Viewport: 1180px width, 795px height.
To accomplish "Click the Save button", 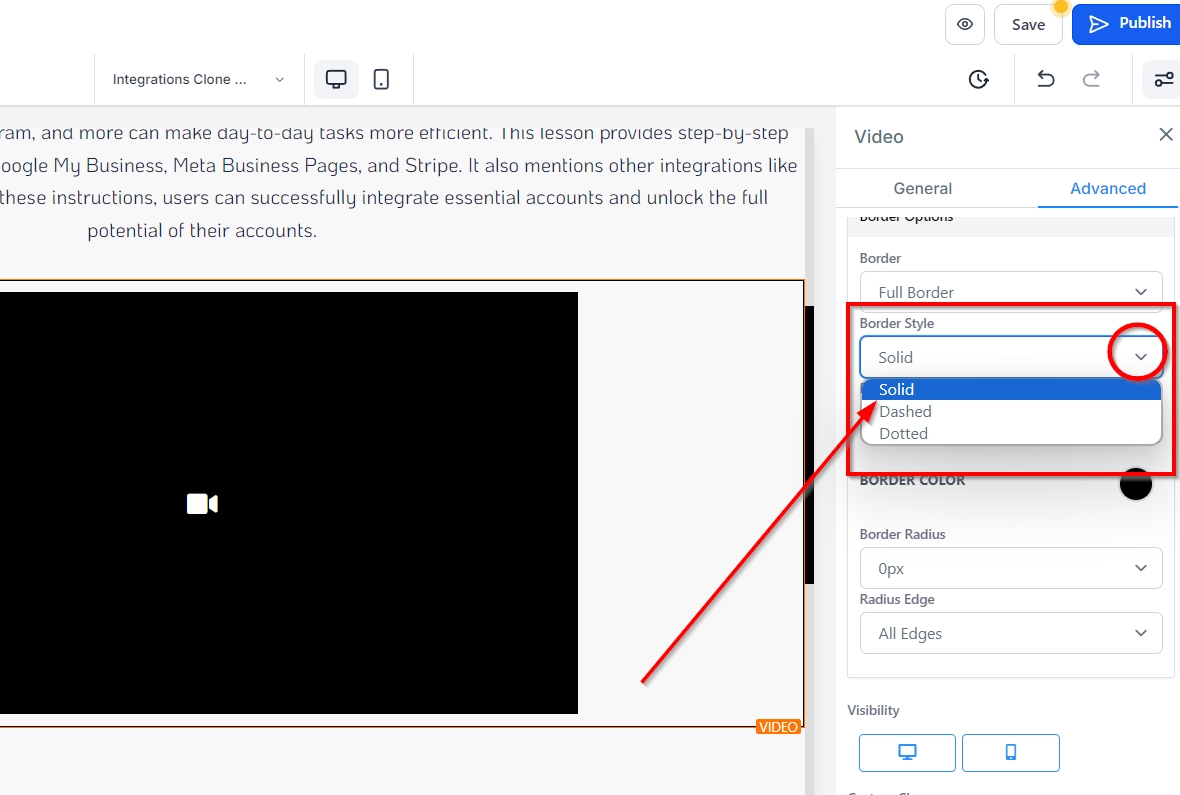I will [1027, 25].
